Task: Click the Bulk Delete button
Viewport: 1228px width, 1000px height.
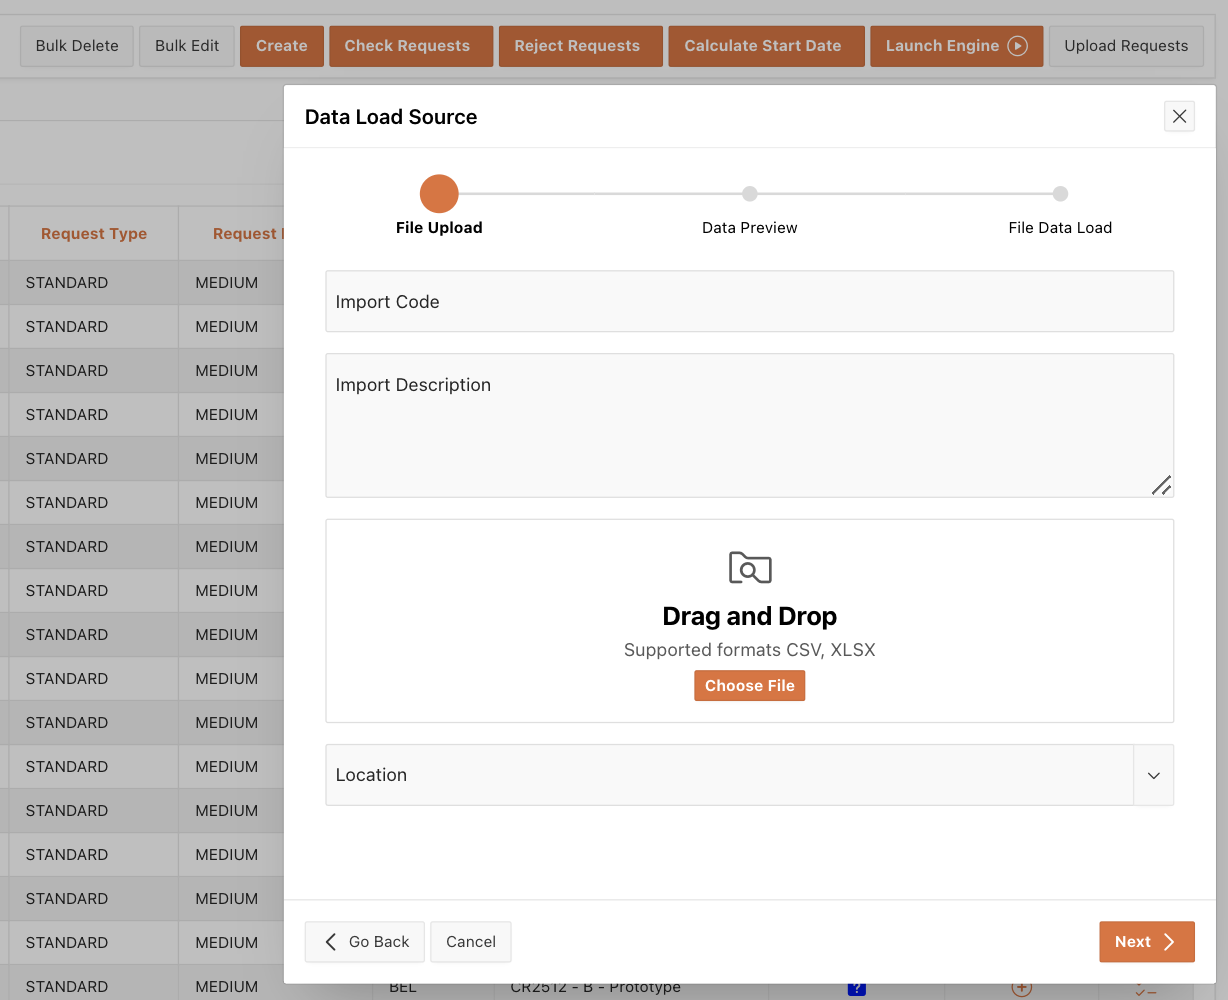Action: coord(77,46)
